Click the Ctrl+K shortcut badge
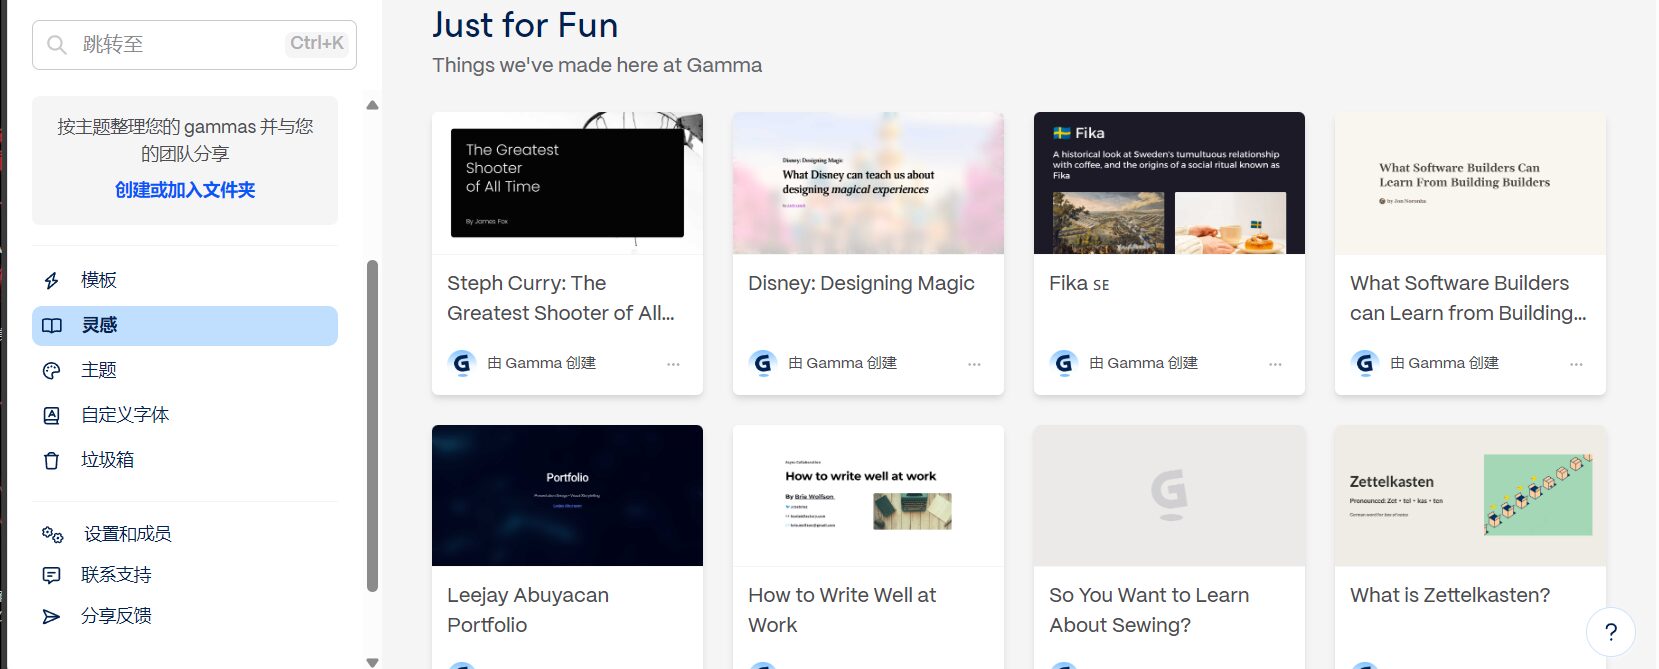This screenshot has height=669, width=1659. [x=317, y=44]
